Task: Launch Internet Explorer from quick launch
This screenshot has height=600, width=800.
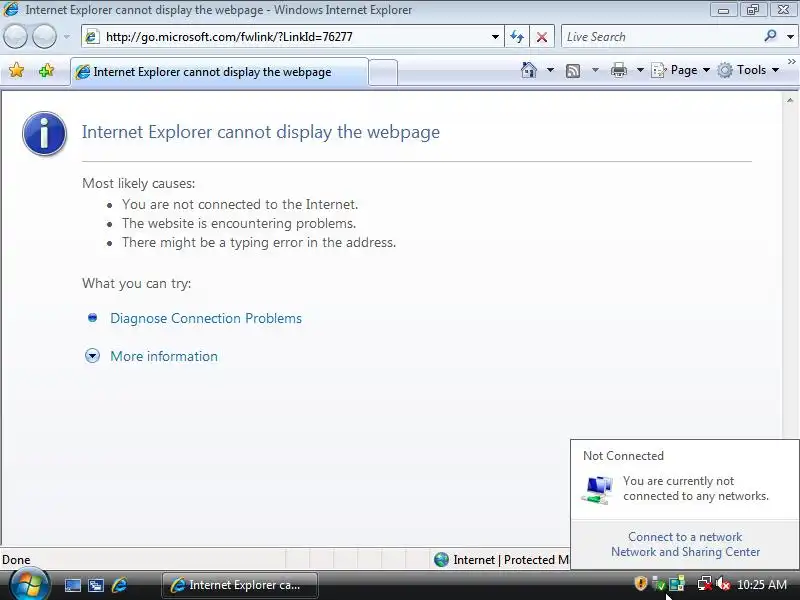Action: [x=119, y=585]
